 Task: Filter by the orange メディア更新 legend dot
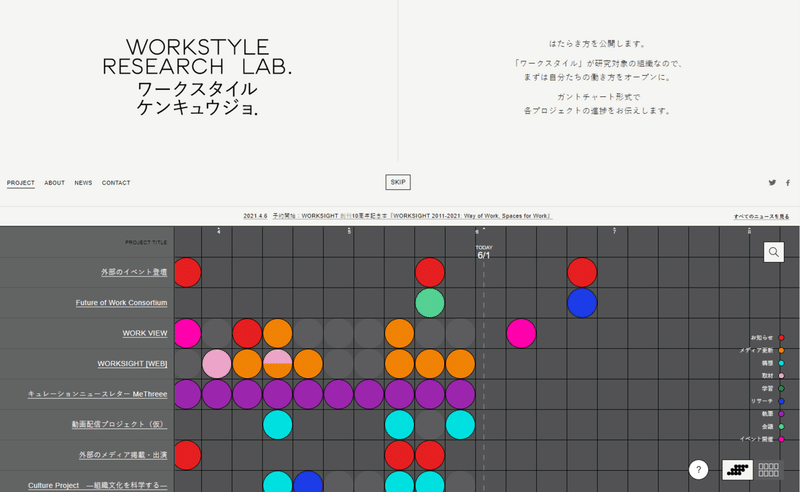(781, 351)
